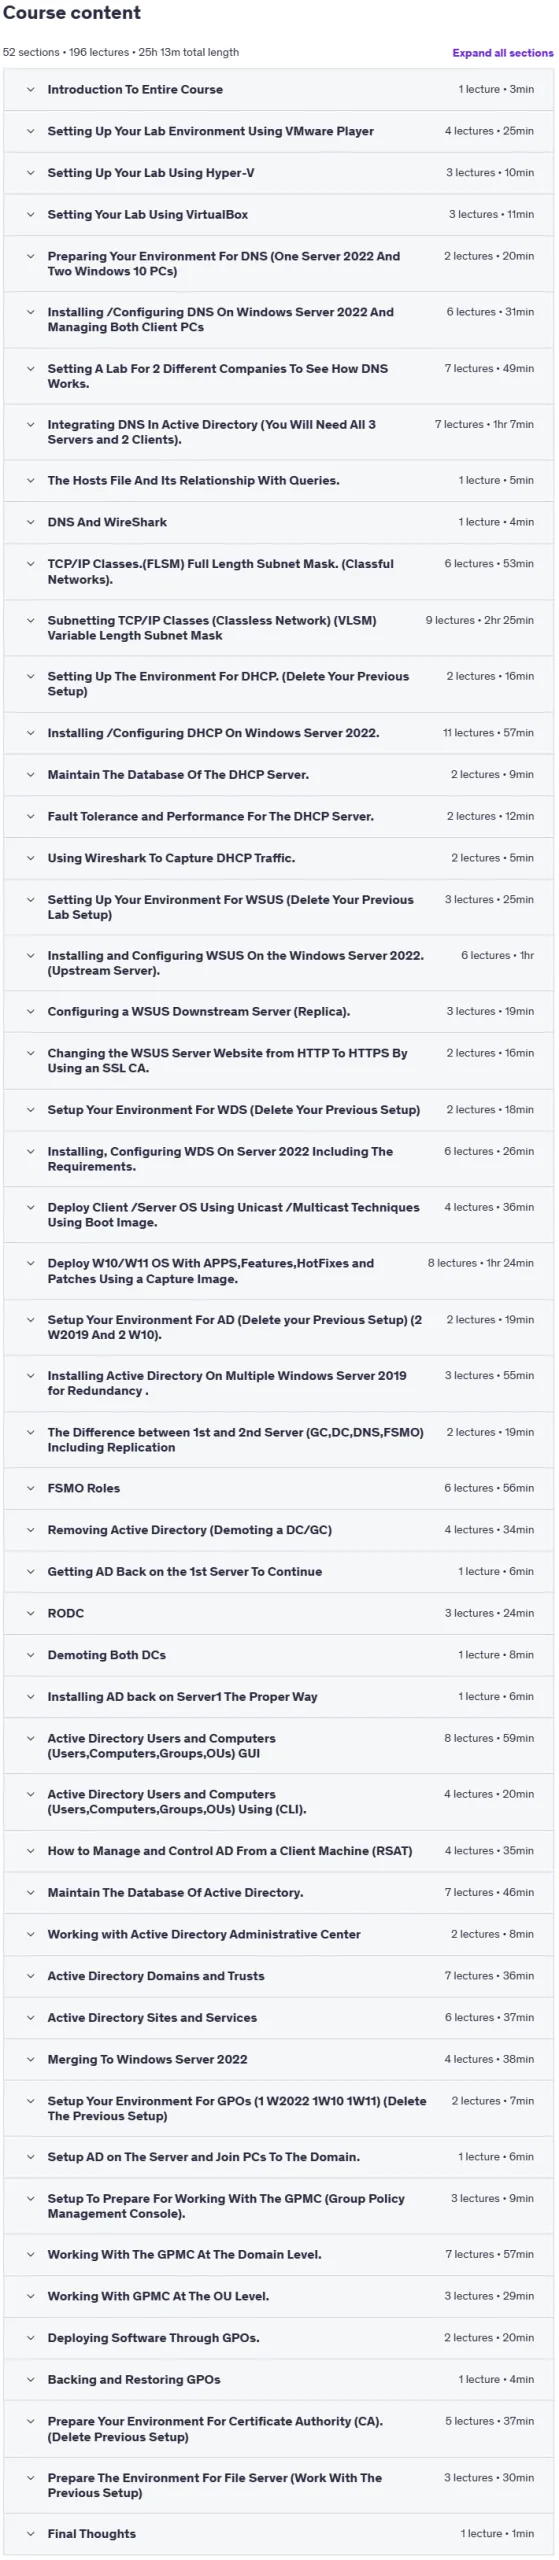Click chevron beside Setting Up Your Lab Using Hyper-V

point(30,173)
